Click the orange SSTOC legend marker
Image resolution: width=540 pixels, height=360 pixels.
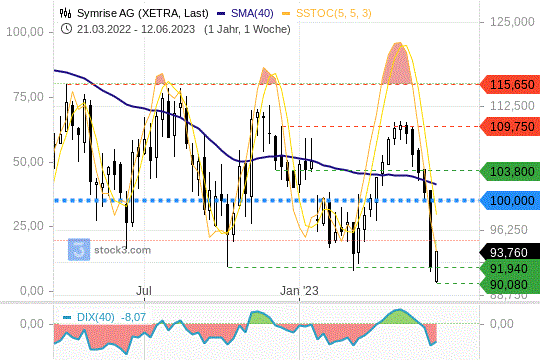286,14
